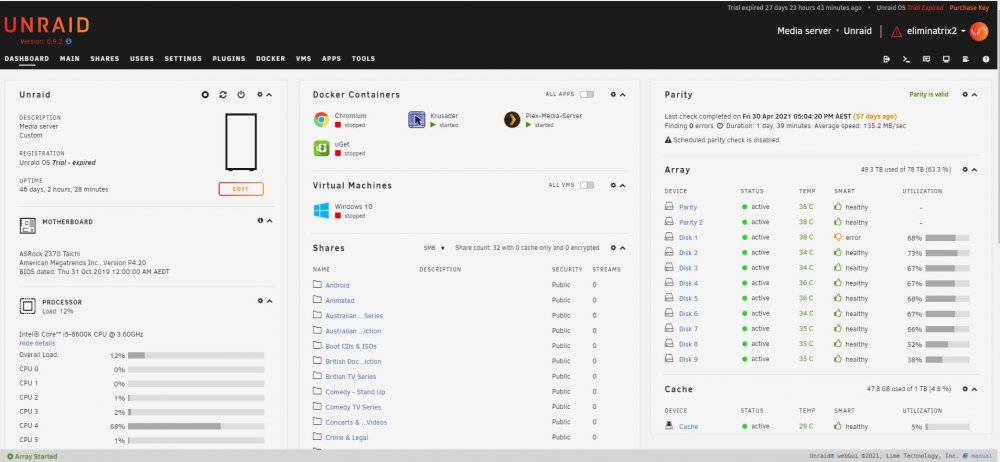The height and width of the screenshot is (462, 1000).
Task: Click the Disk 1 SMART error thumbs-down icon
Action: pos(838,237)
